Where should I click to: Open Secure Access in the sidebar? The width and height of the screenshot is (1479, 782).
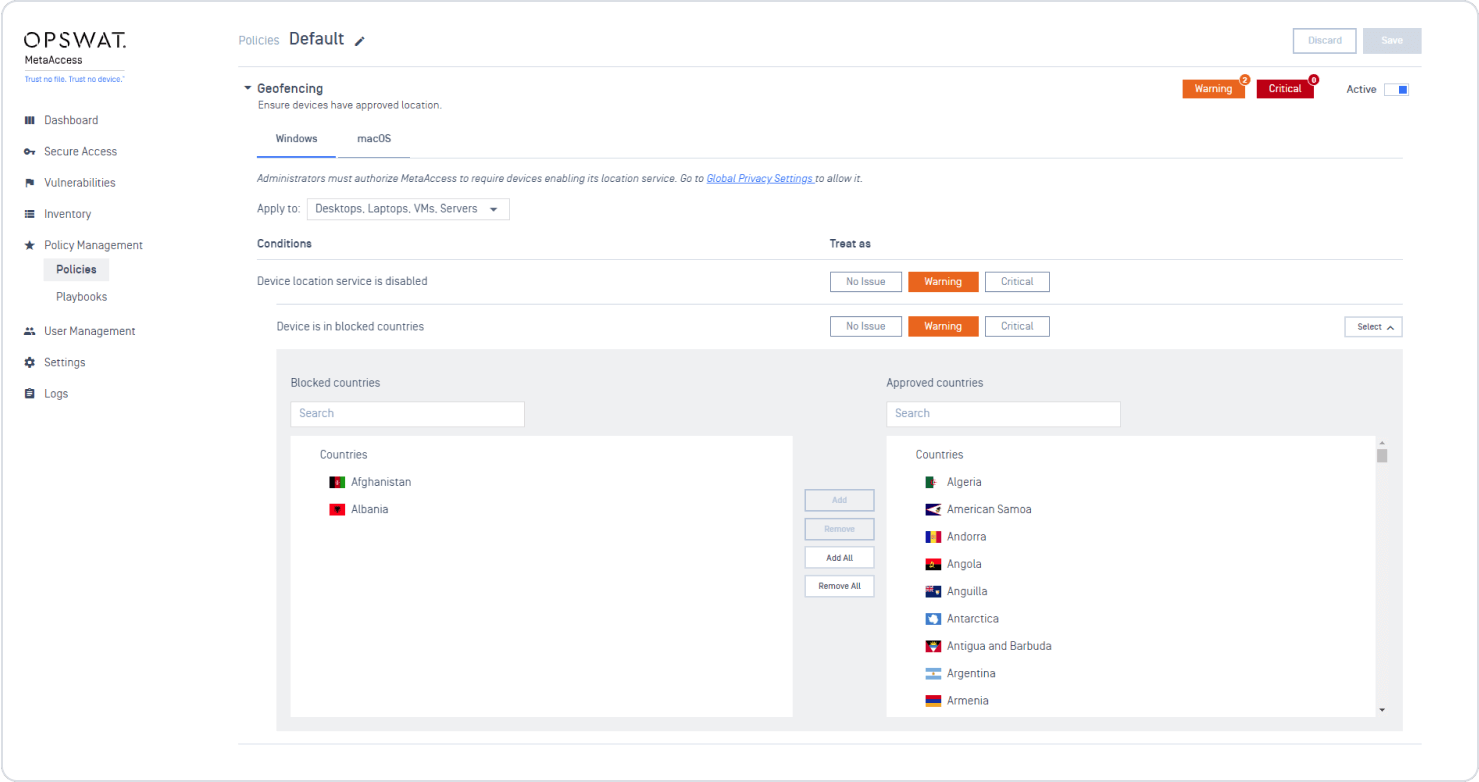(x=80, y=152)
